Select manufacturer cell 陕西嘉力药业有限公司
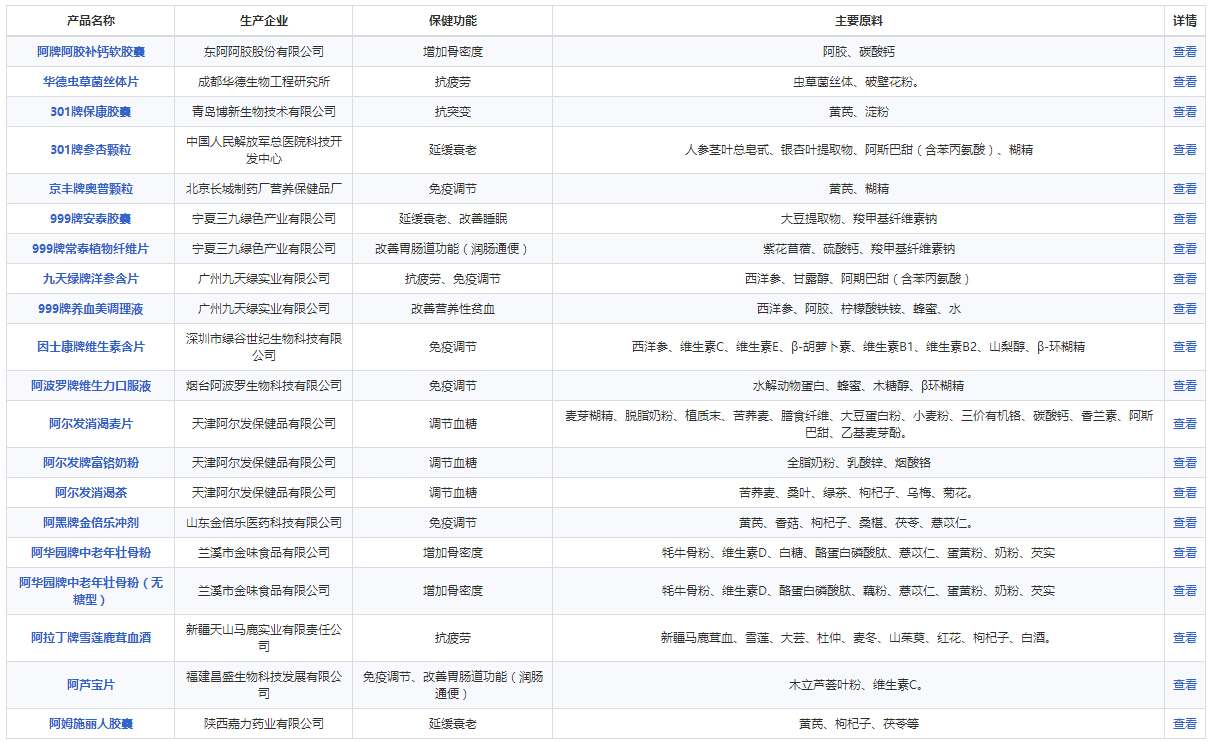The height and width of the screenshot is (742, 1210). [264, 724]
